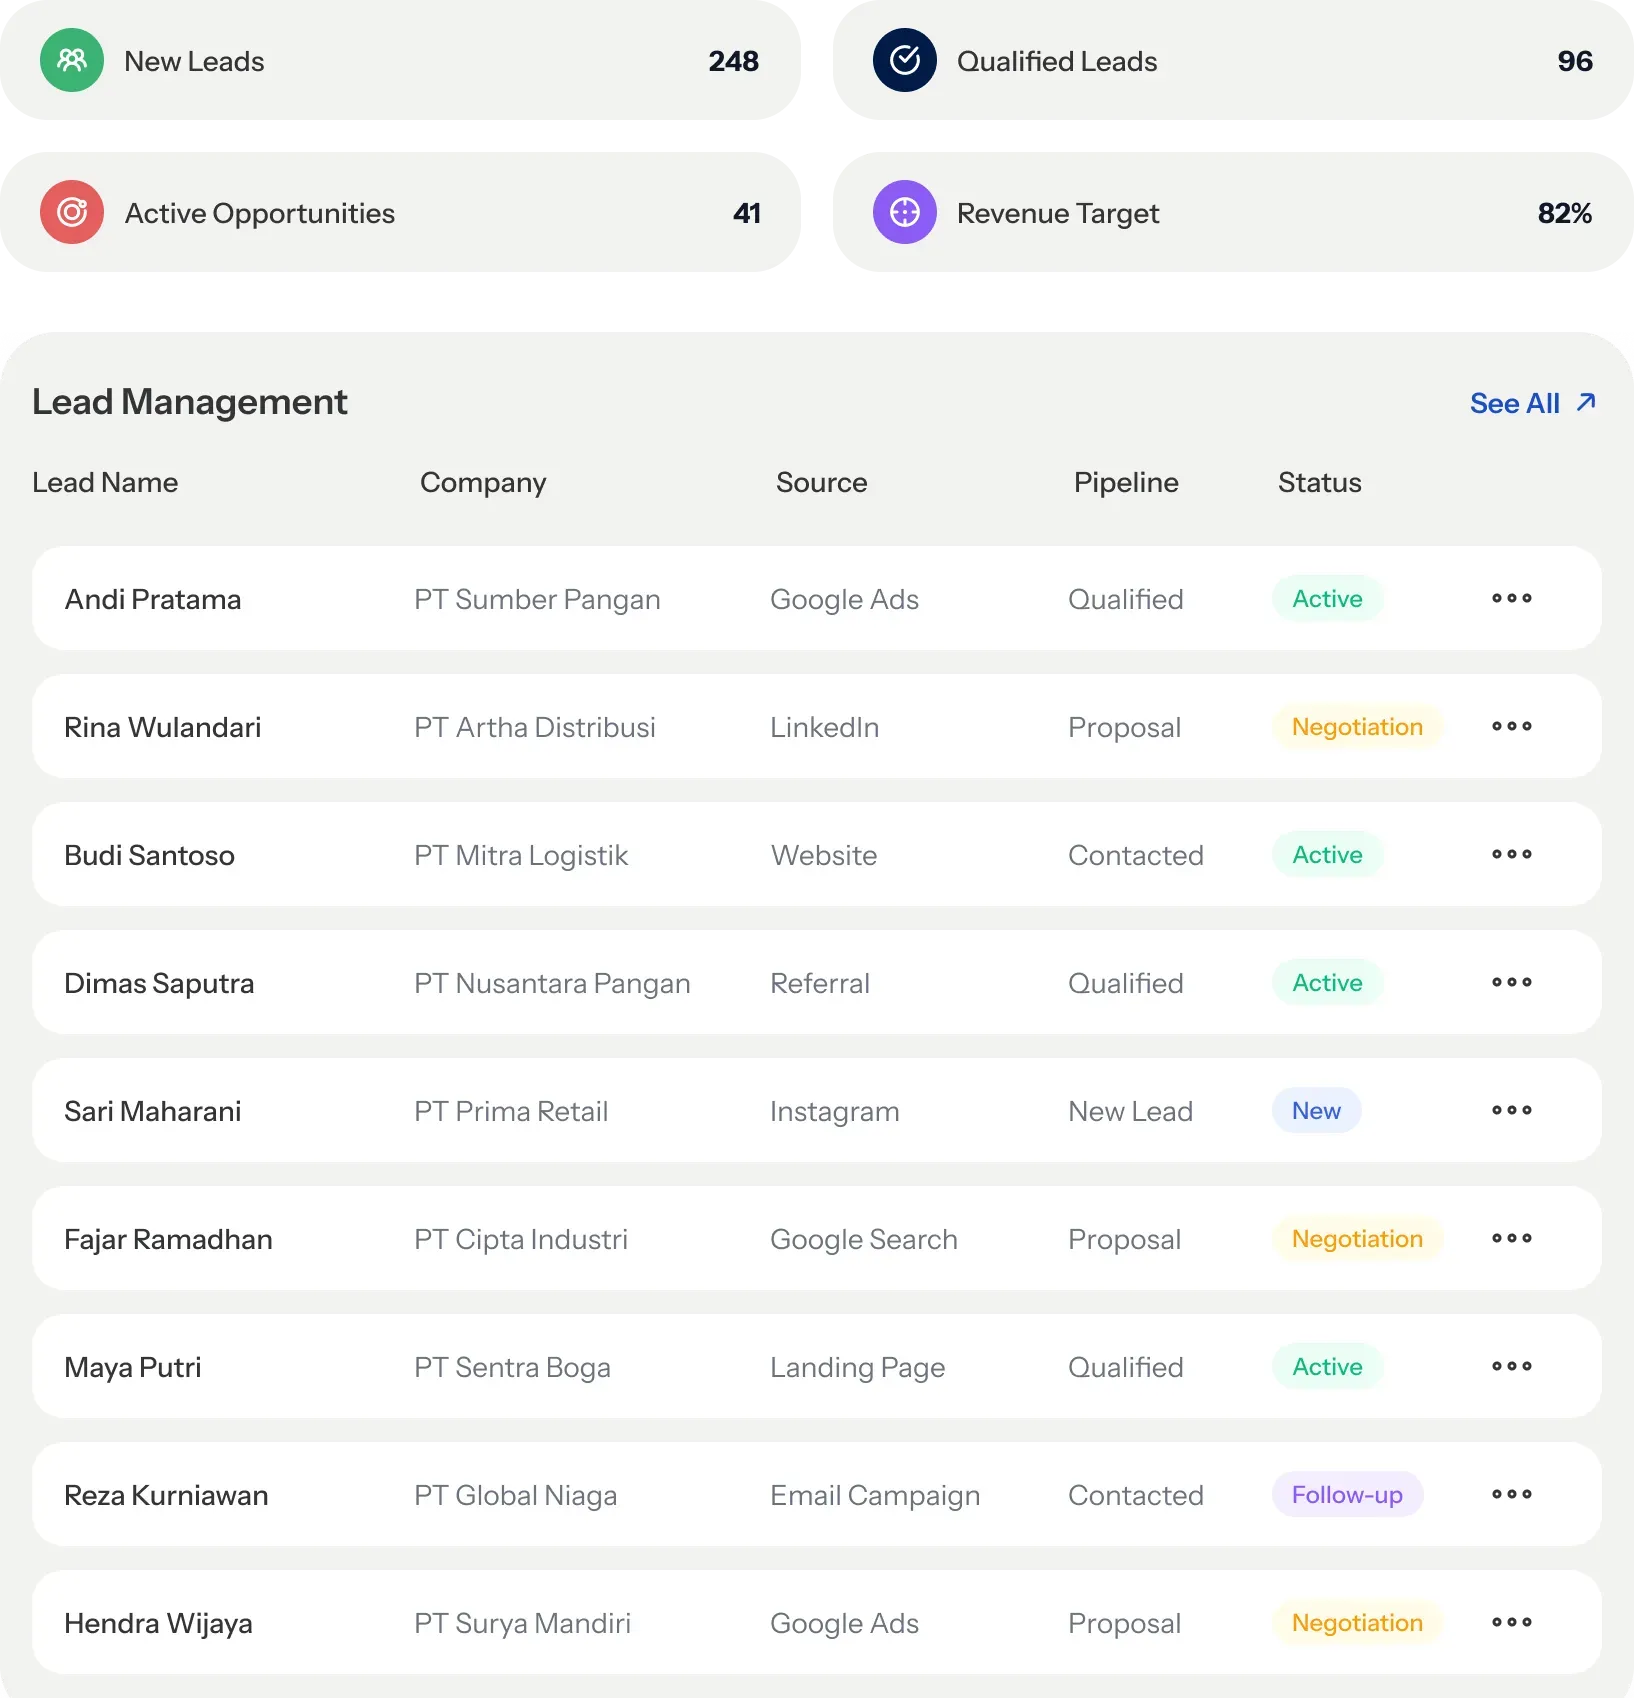Open the Dimas Saputra lead row
The image size is (1634, 1698).
816,982
